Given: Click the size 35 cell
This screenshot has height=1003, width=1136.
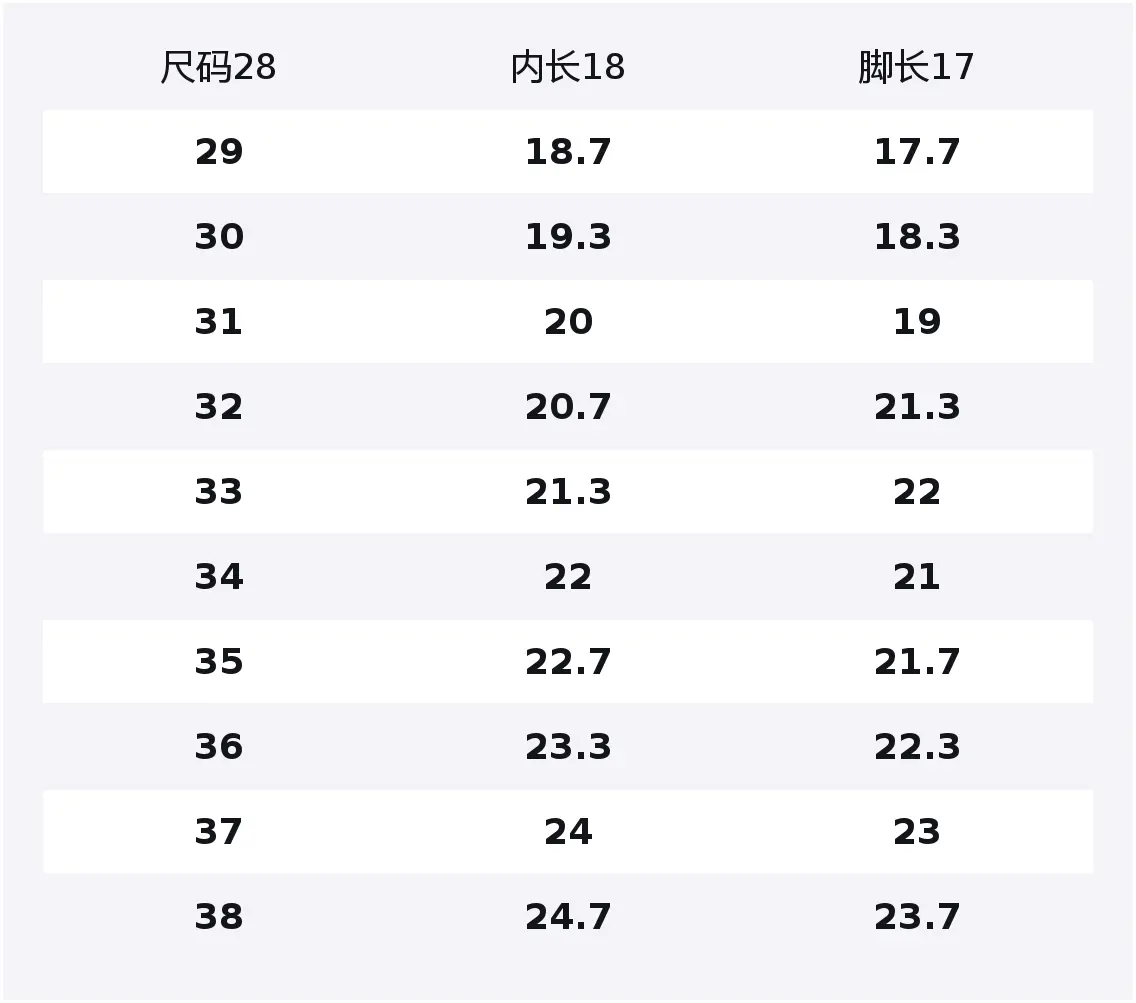Looking at the screenshot, I should (x=219, y=662).
